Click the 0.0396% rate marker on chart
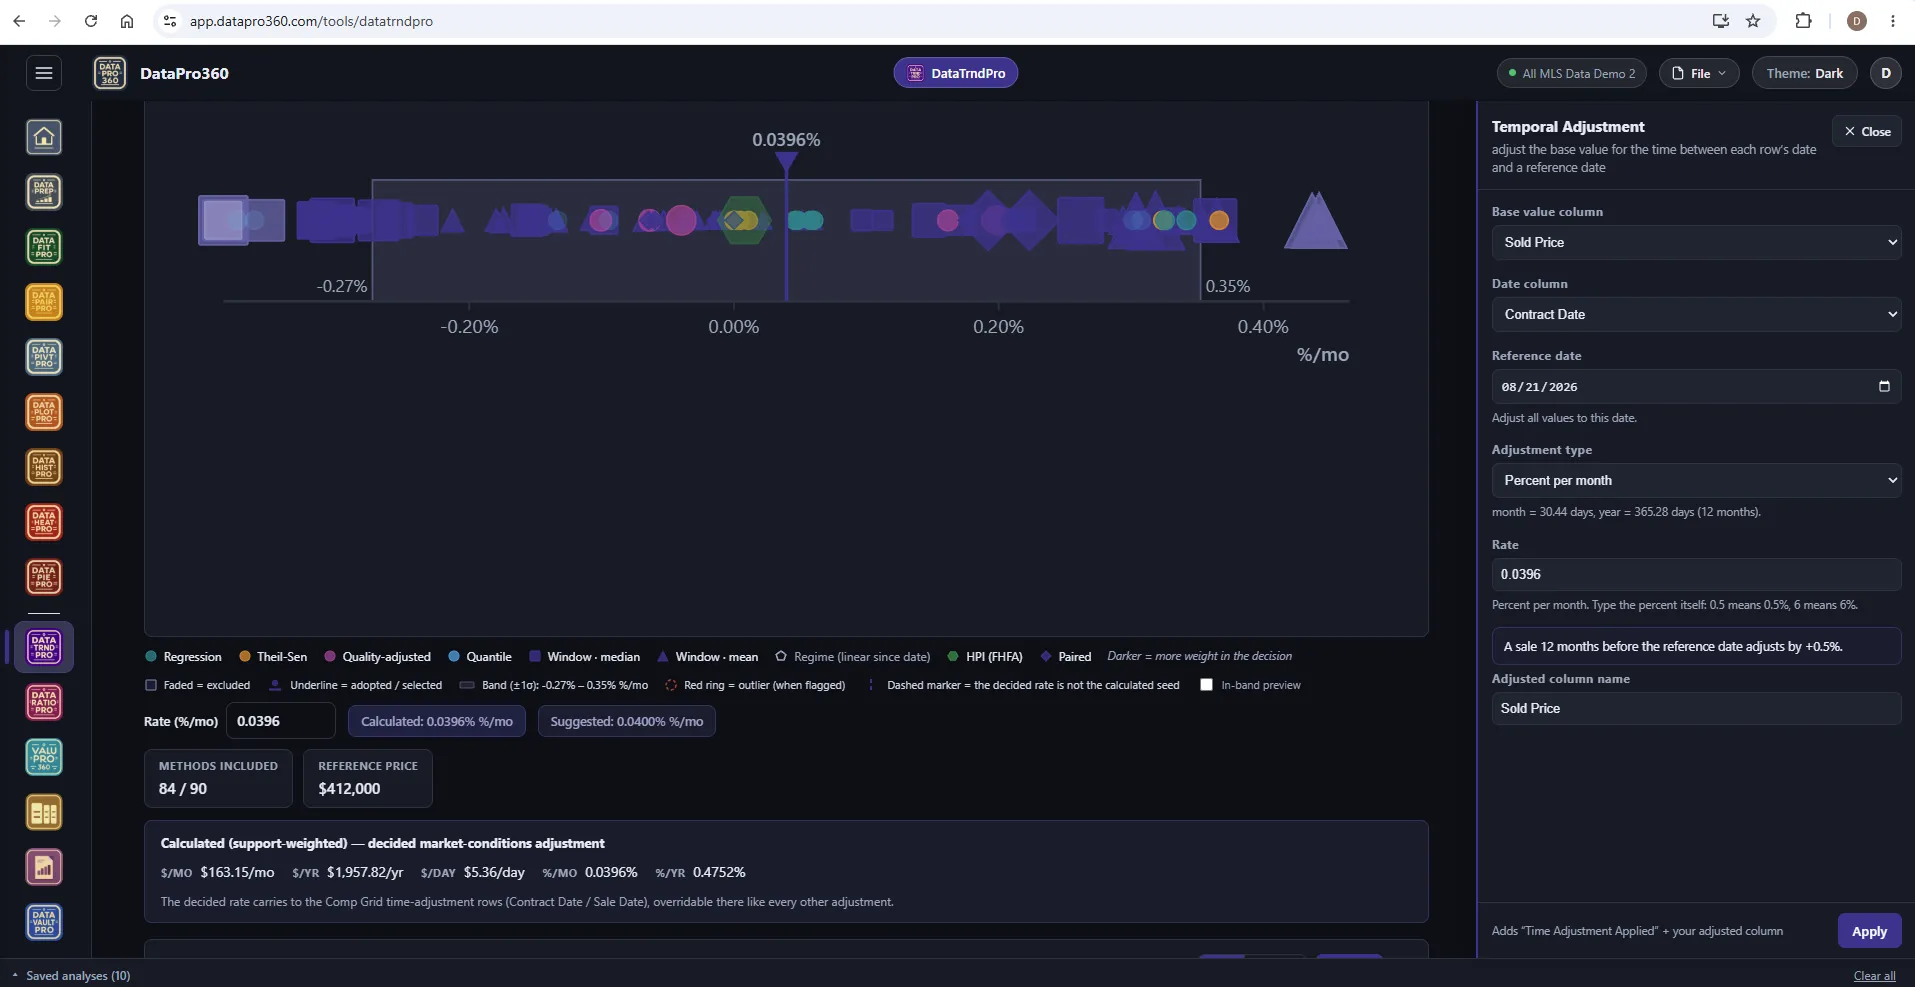 pos(787,161)
